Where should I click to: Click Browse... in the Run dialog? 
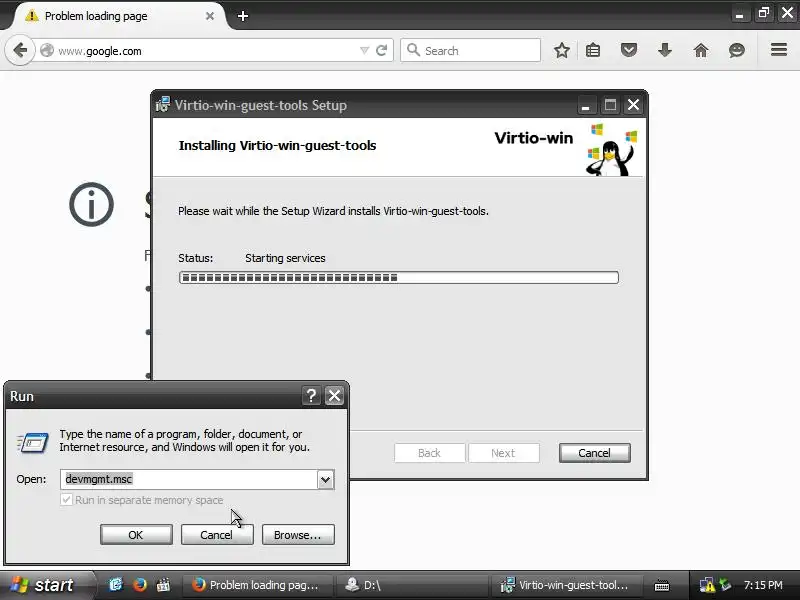298,535
